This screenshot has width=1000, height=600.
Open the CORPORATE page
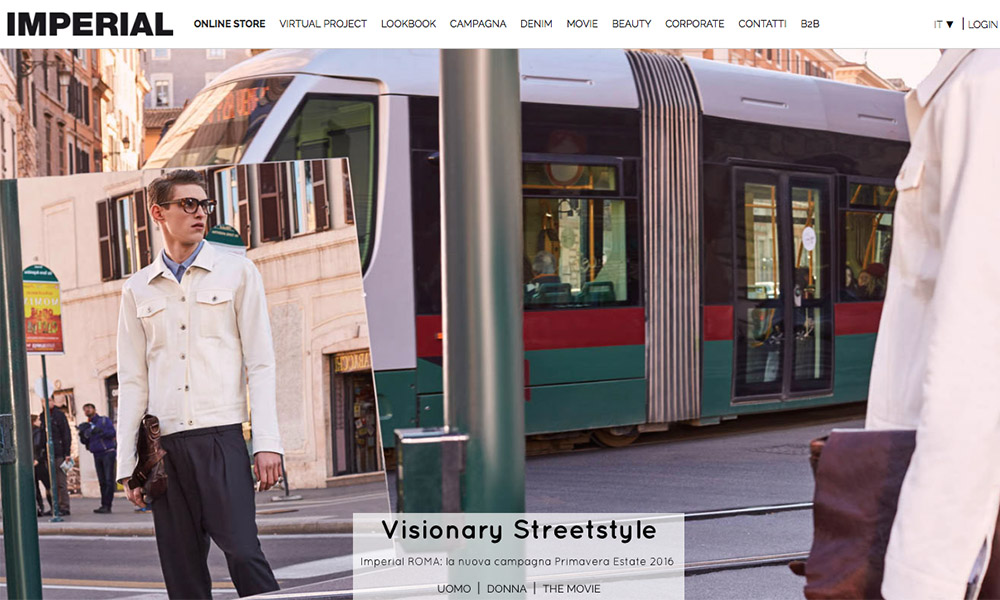695,24
